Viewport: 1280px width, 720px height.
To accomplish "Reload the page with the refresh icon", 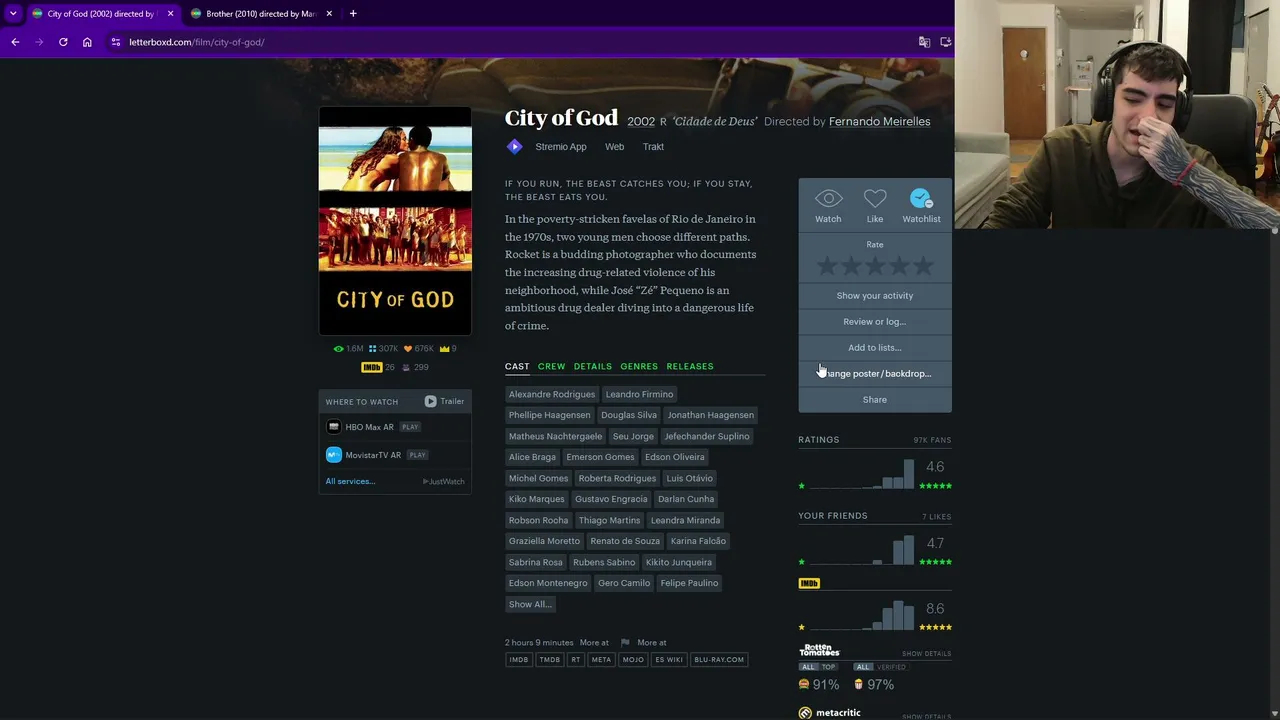I will point(63,42).
